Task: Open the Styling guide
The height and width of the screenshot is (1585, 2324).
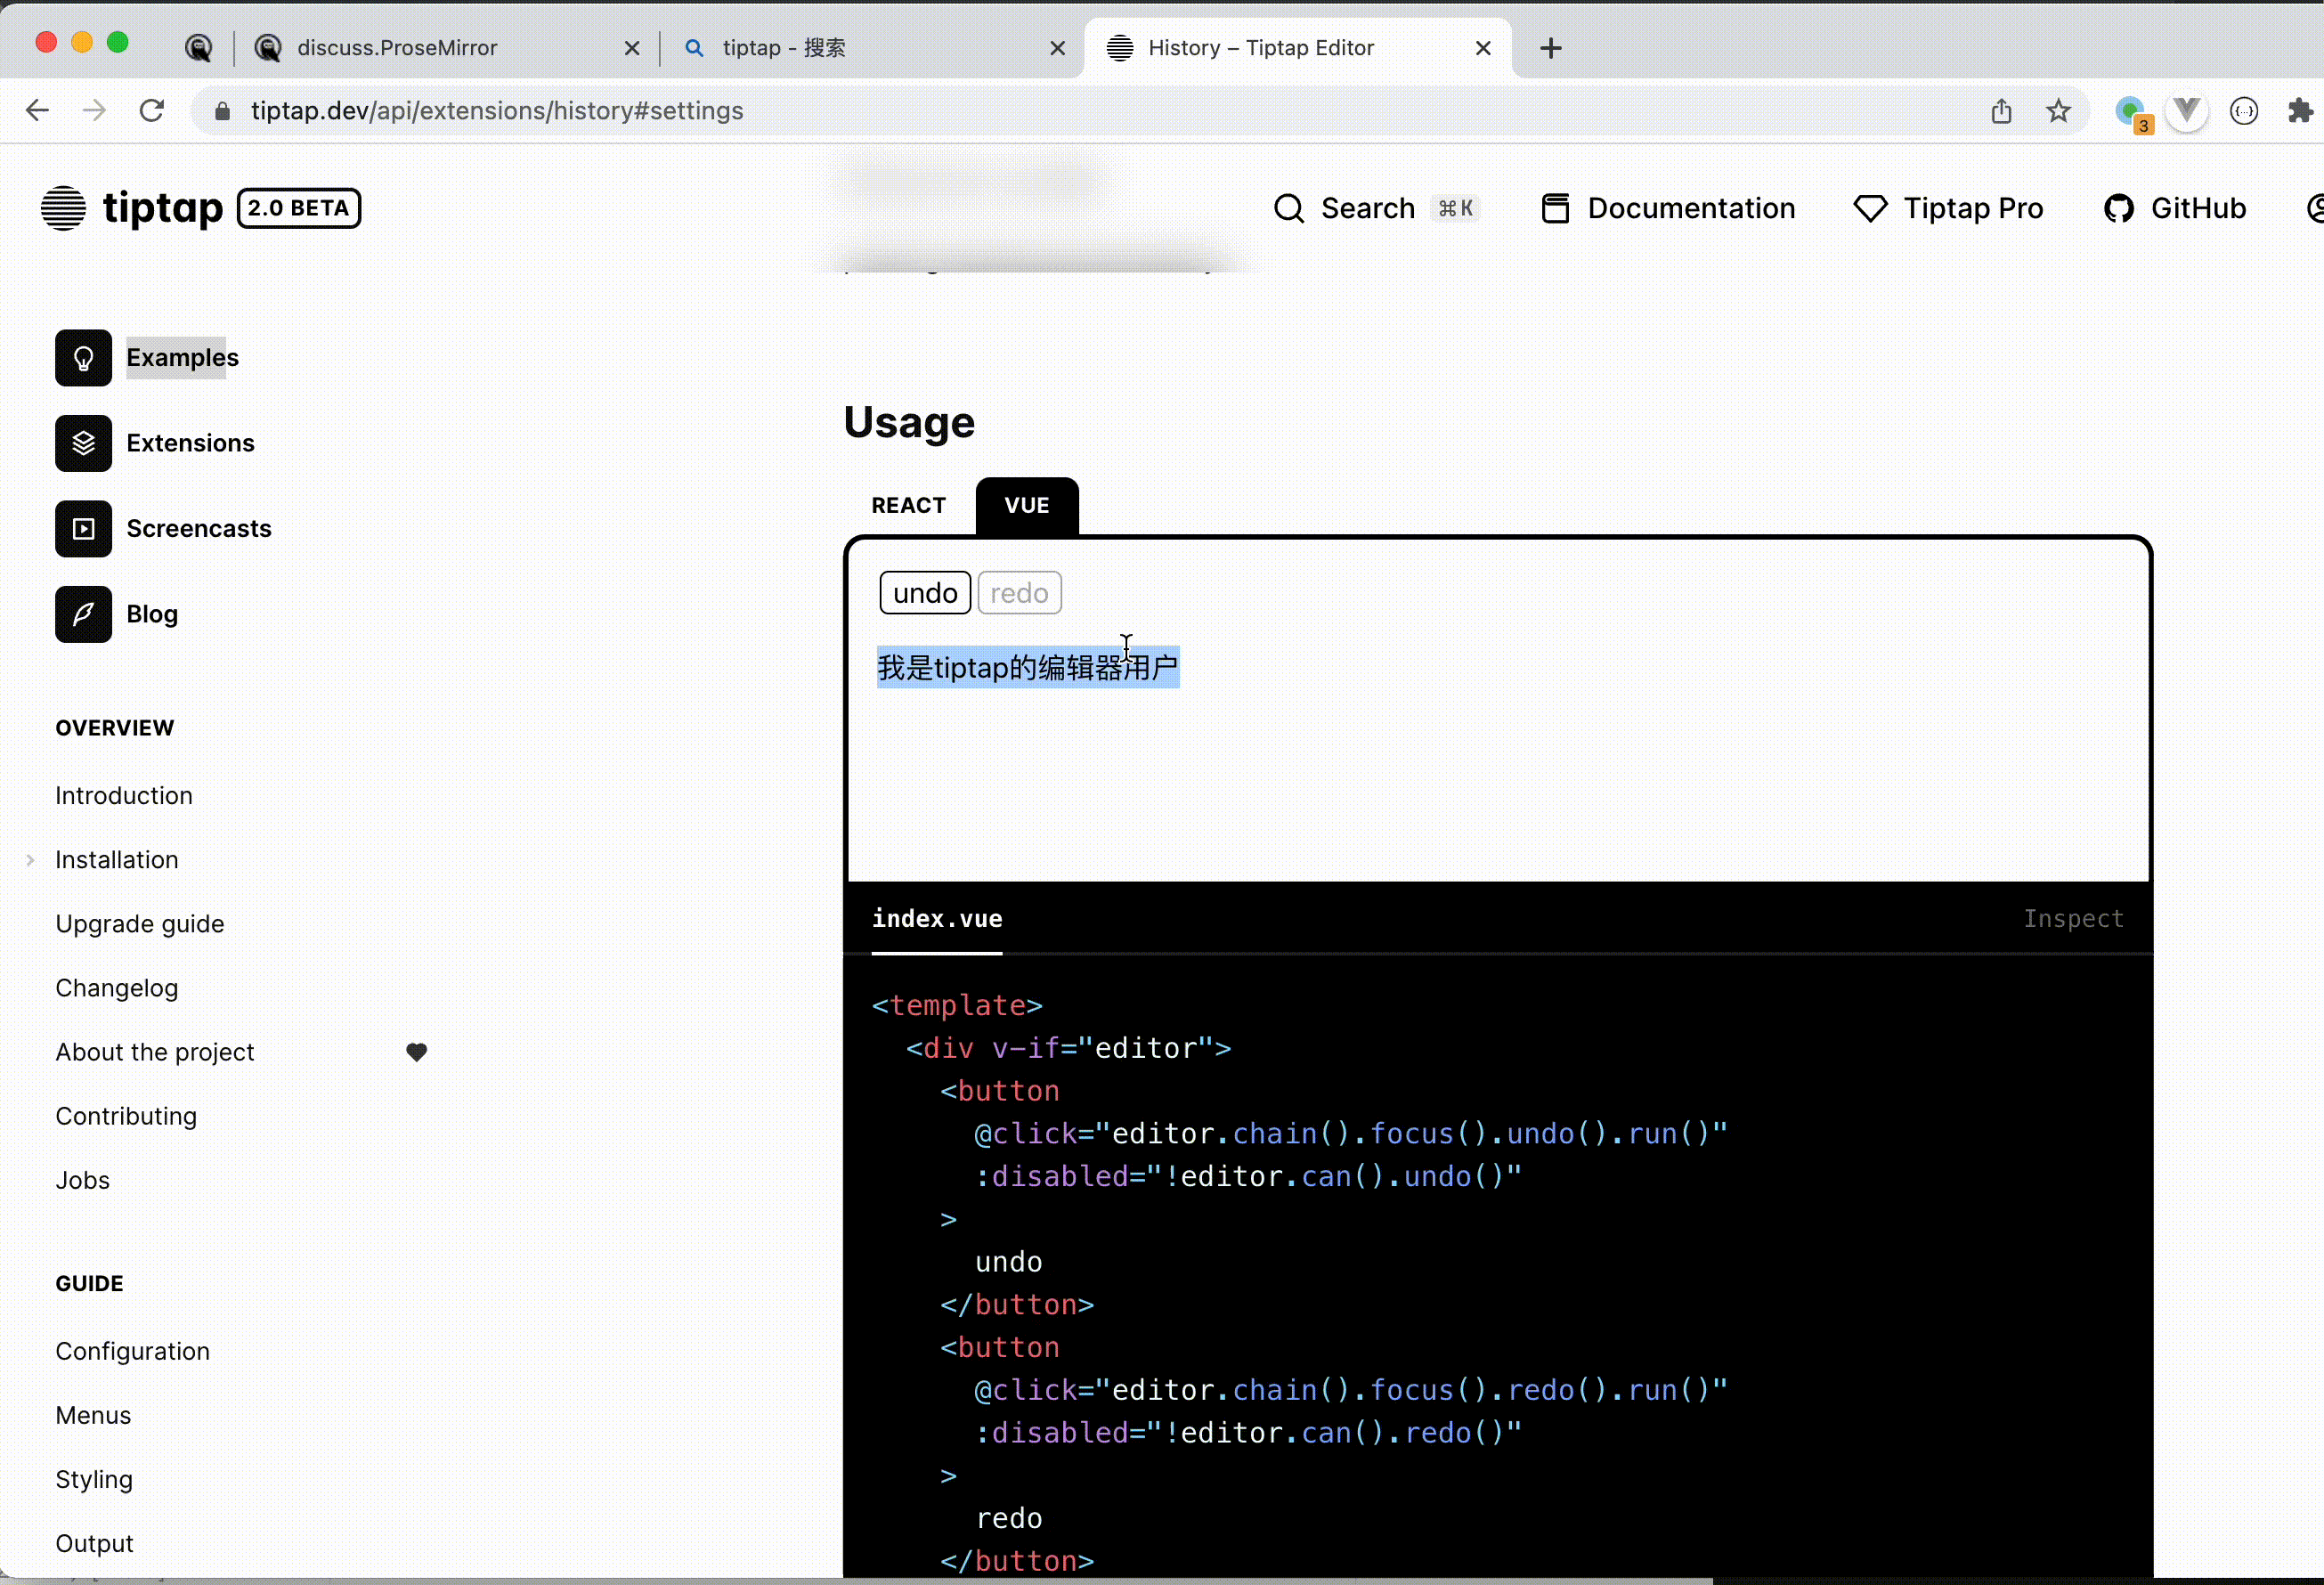Action: 94,1479
